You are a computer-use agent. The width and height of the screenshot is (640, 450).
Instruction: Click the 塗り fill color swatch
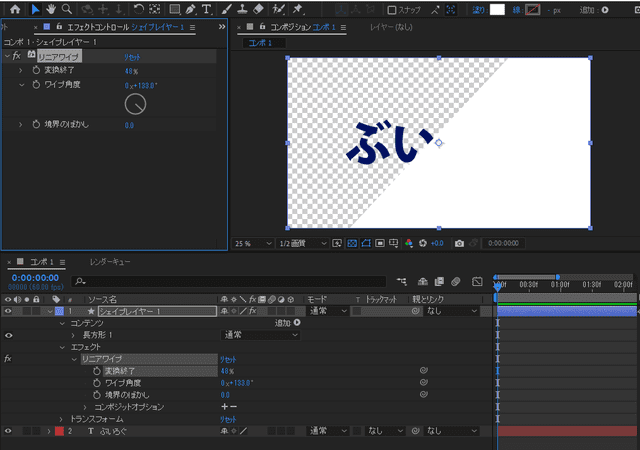(497, 10)
